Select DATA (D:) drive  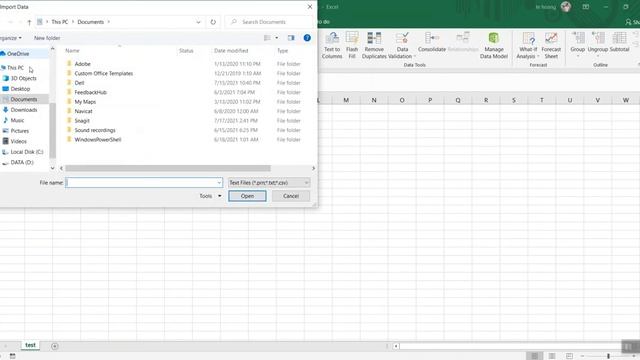(x=22, y=162)
